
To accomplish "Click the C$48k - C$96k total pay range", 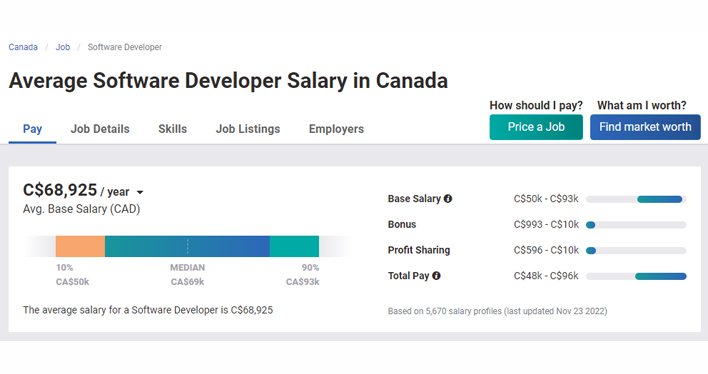I will (546, 276).
